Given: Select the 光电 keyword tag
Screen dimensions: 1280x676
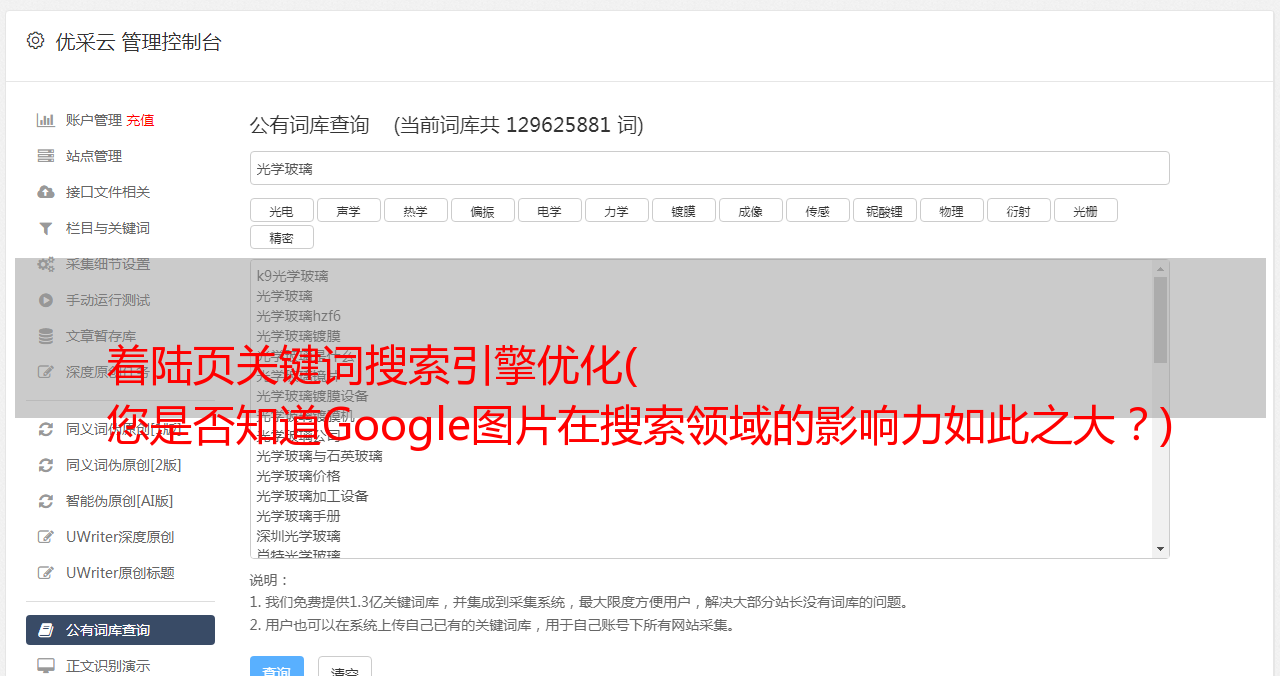Looking at the screenshot, I should tap(281, 210).
